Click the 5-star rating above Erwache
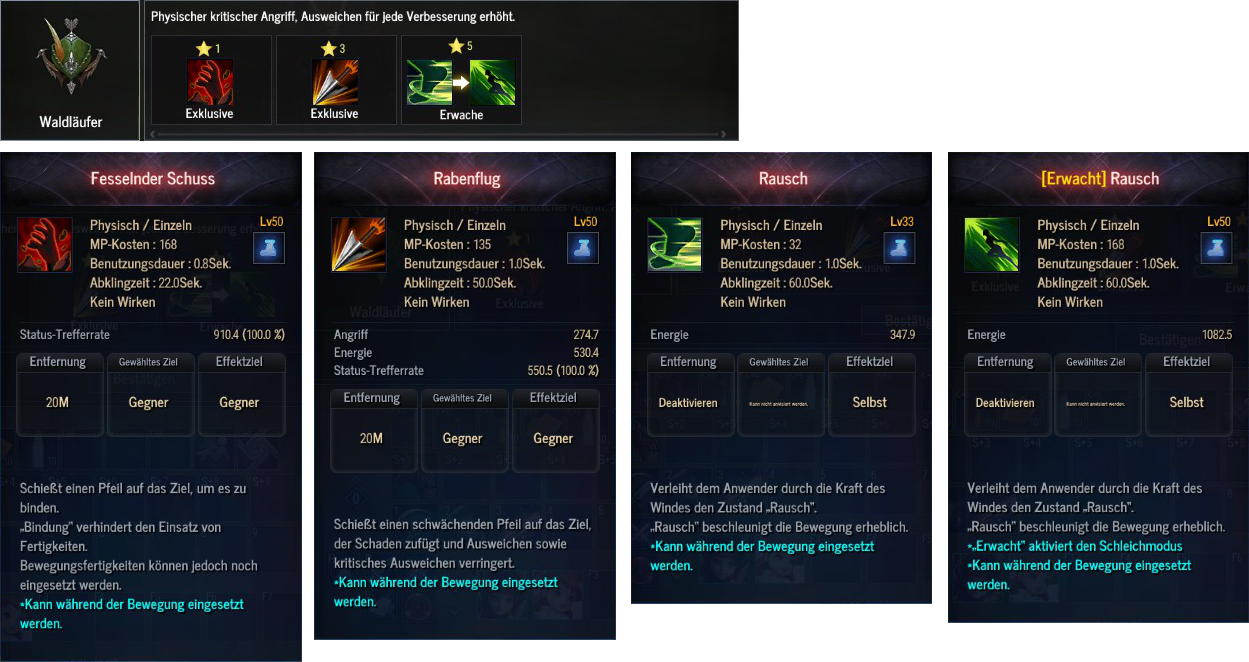This screenshot has height=662, width=1249. point(461,47)
